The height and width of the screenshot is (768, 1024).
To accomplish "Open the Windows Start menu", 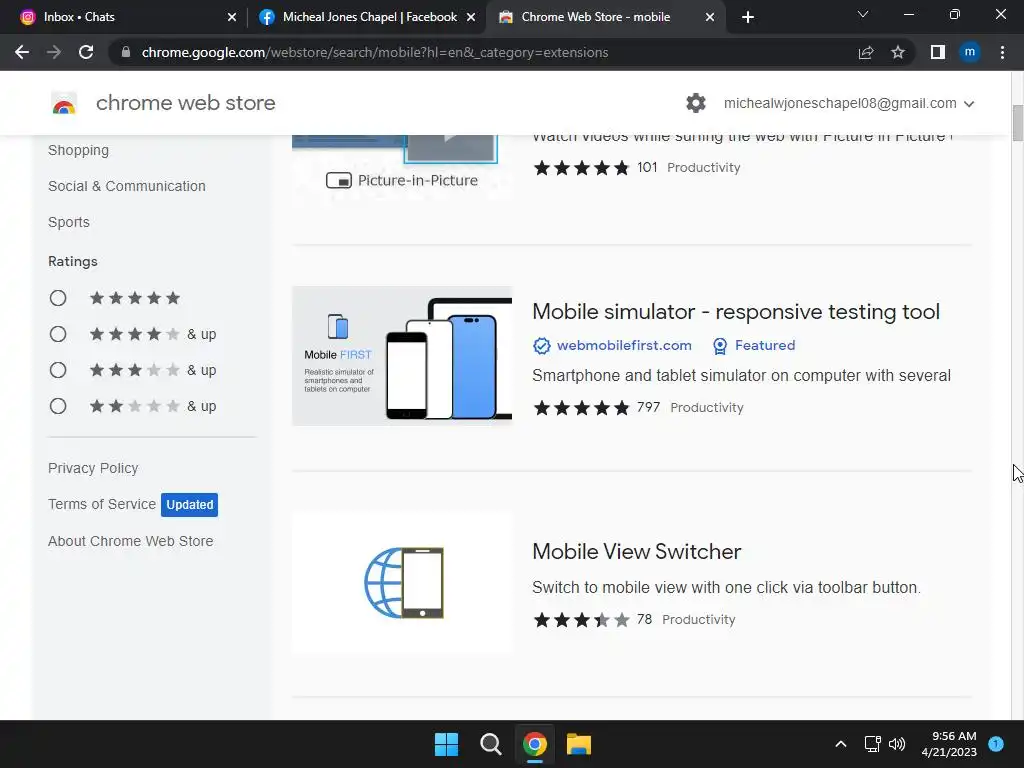I will coord(447,744).
